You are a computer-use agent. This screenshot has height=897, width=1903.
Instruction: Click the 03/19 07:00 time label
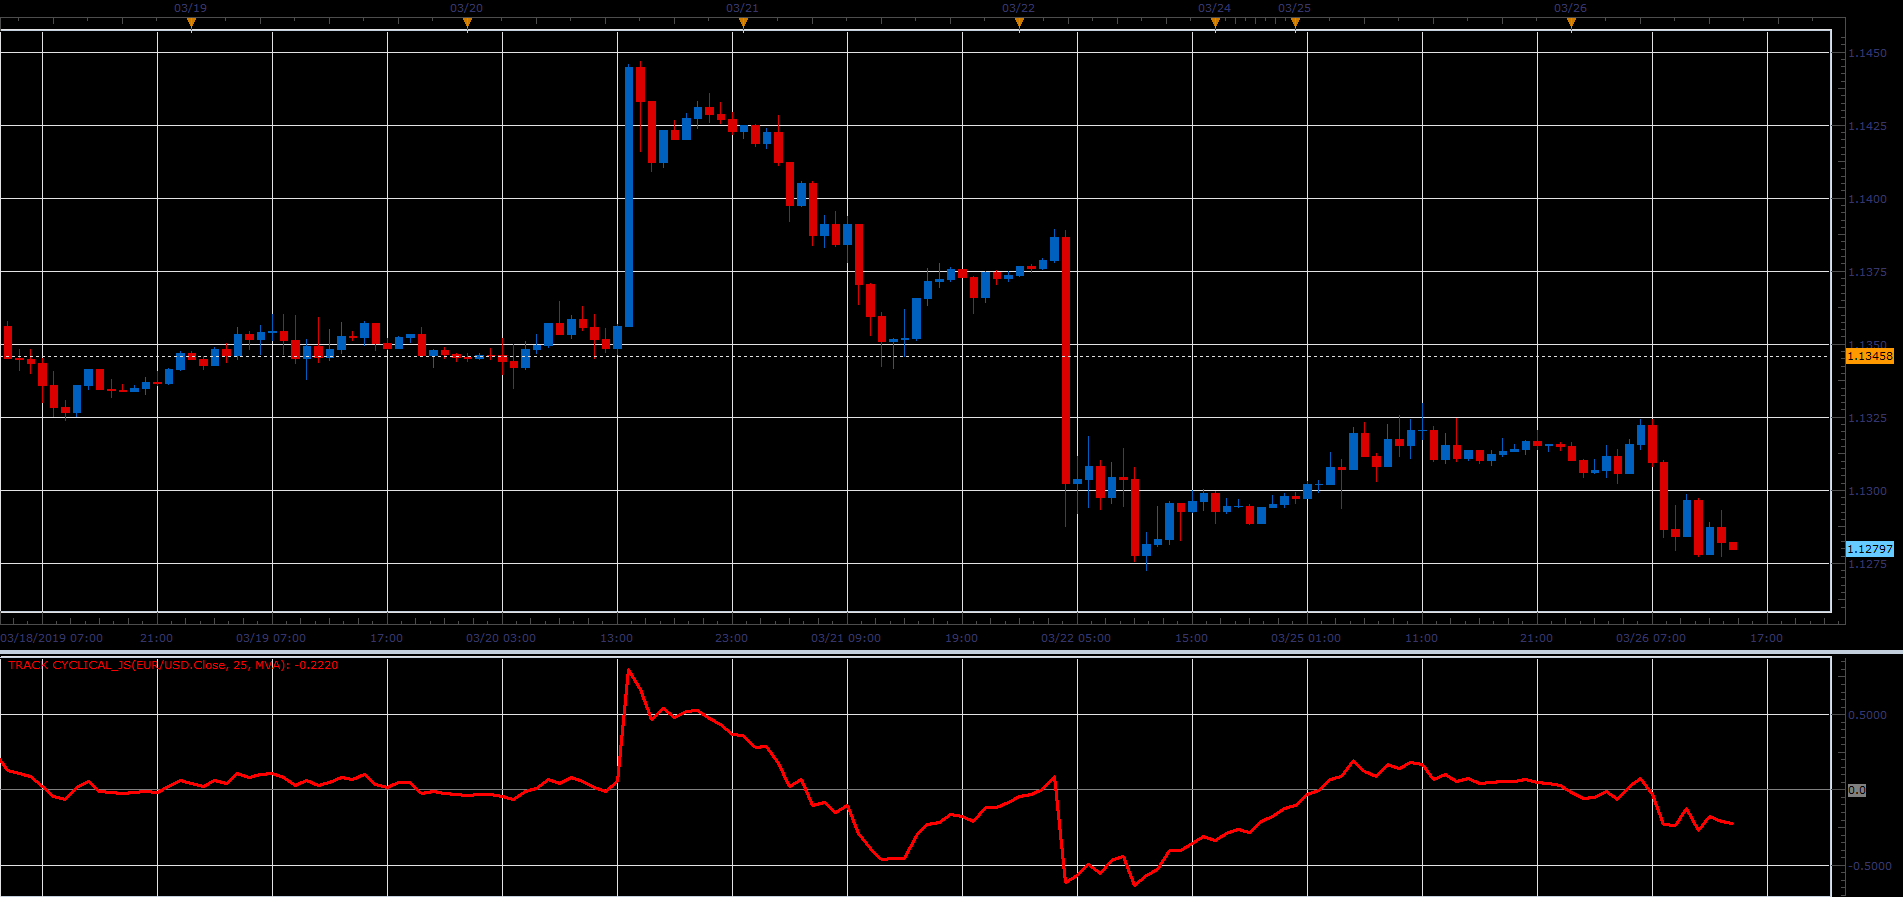click(x=271, y=638)
